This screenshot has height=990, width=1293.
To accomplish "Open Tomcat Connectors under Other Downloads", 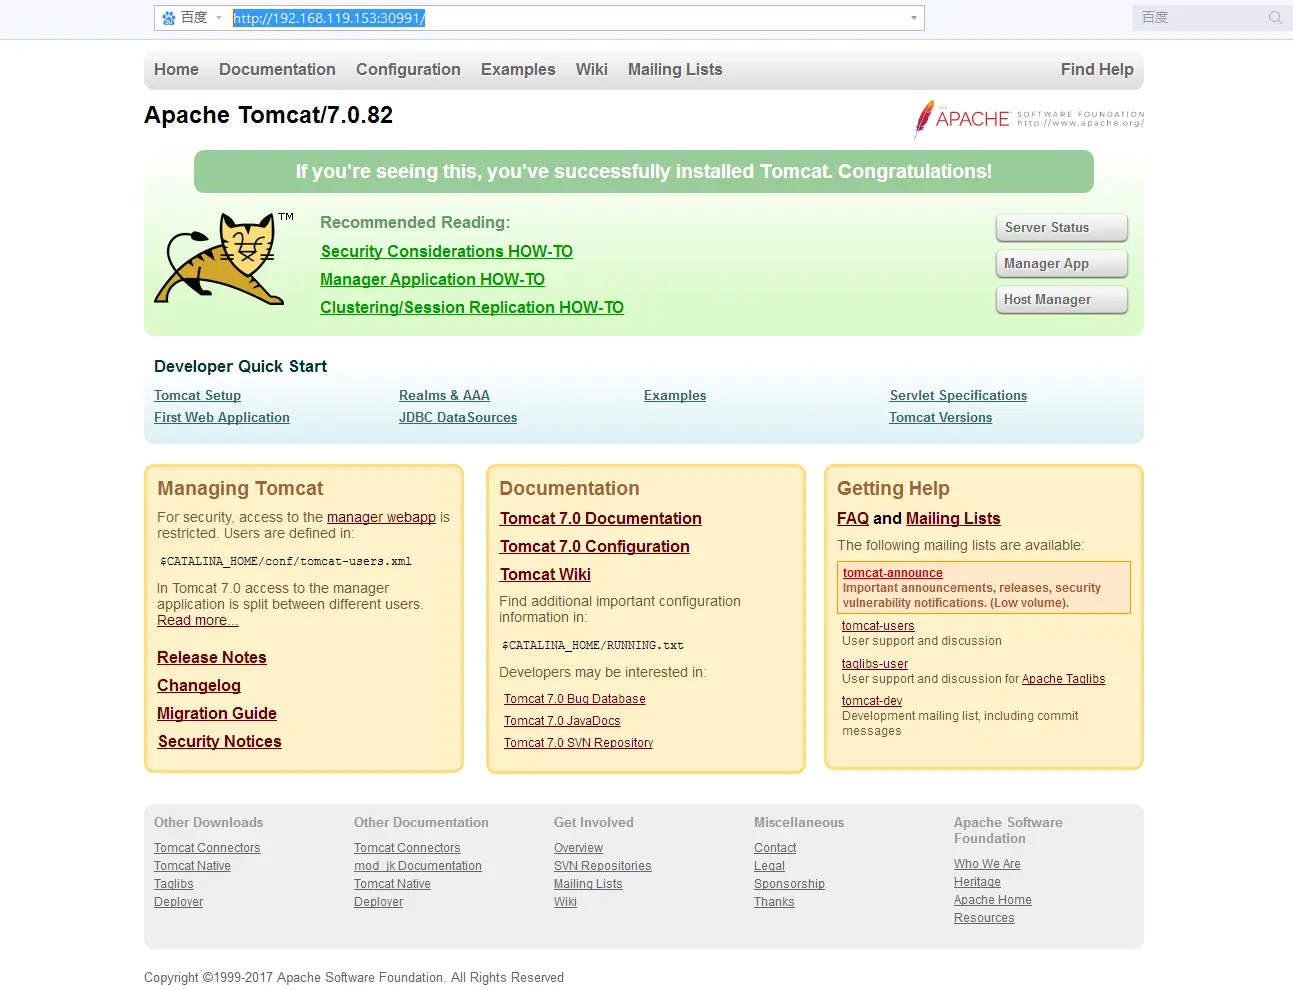I will (x=207, y=848).
